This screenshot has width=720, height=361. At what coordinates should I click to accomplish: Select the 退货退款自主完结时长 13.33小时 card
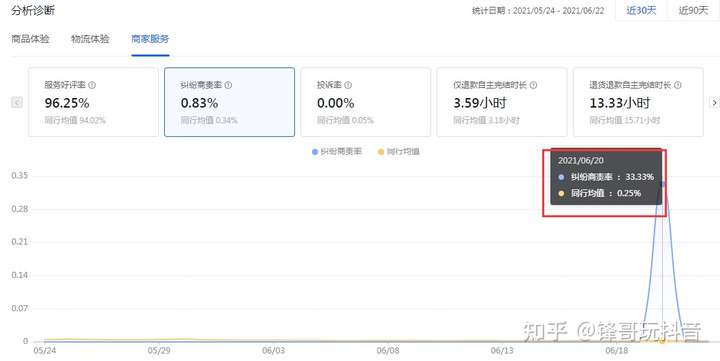tap(638, 102)
